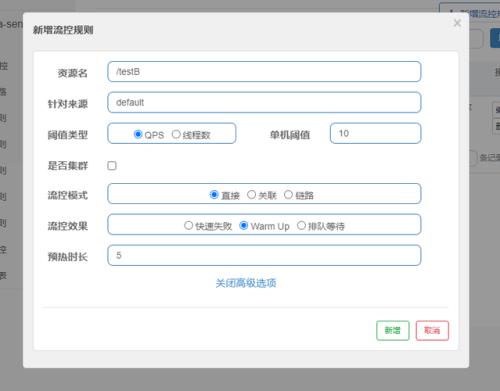This screenshot has height=391, width=500.
Task: Select 快速失败 flow control effect
Action: pos(188,226)
